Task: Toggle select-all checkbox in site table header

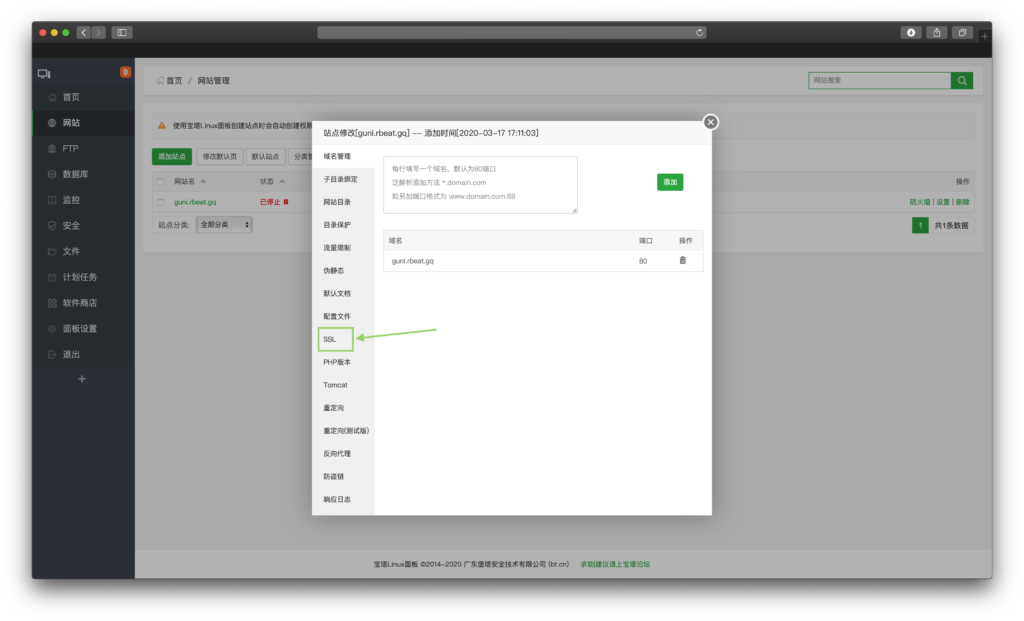Action: pyautogui.click(x=161, y=182)
